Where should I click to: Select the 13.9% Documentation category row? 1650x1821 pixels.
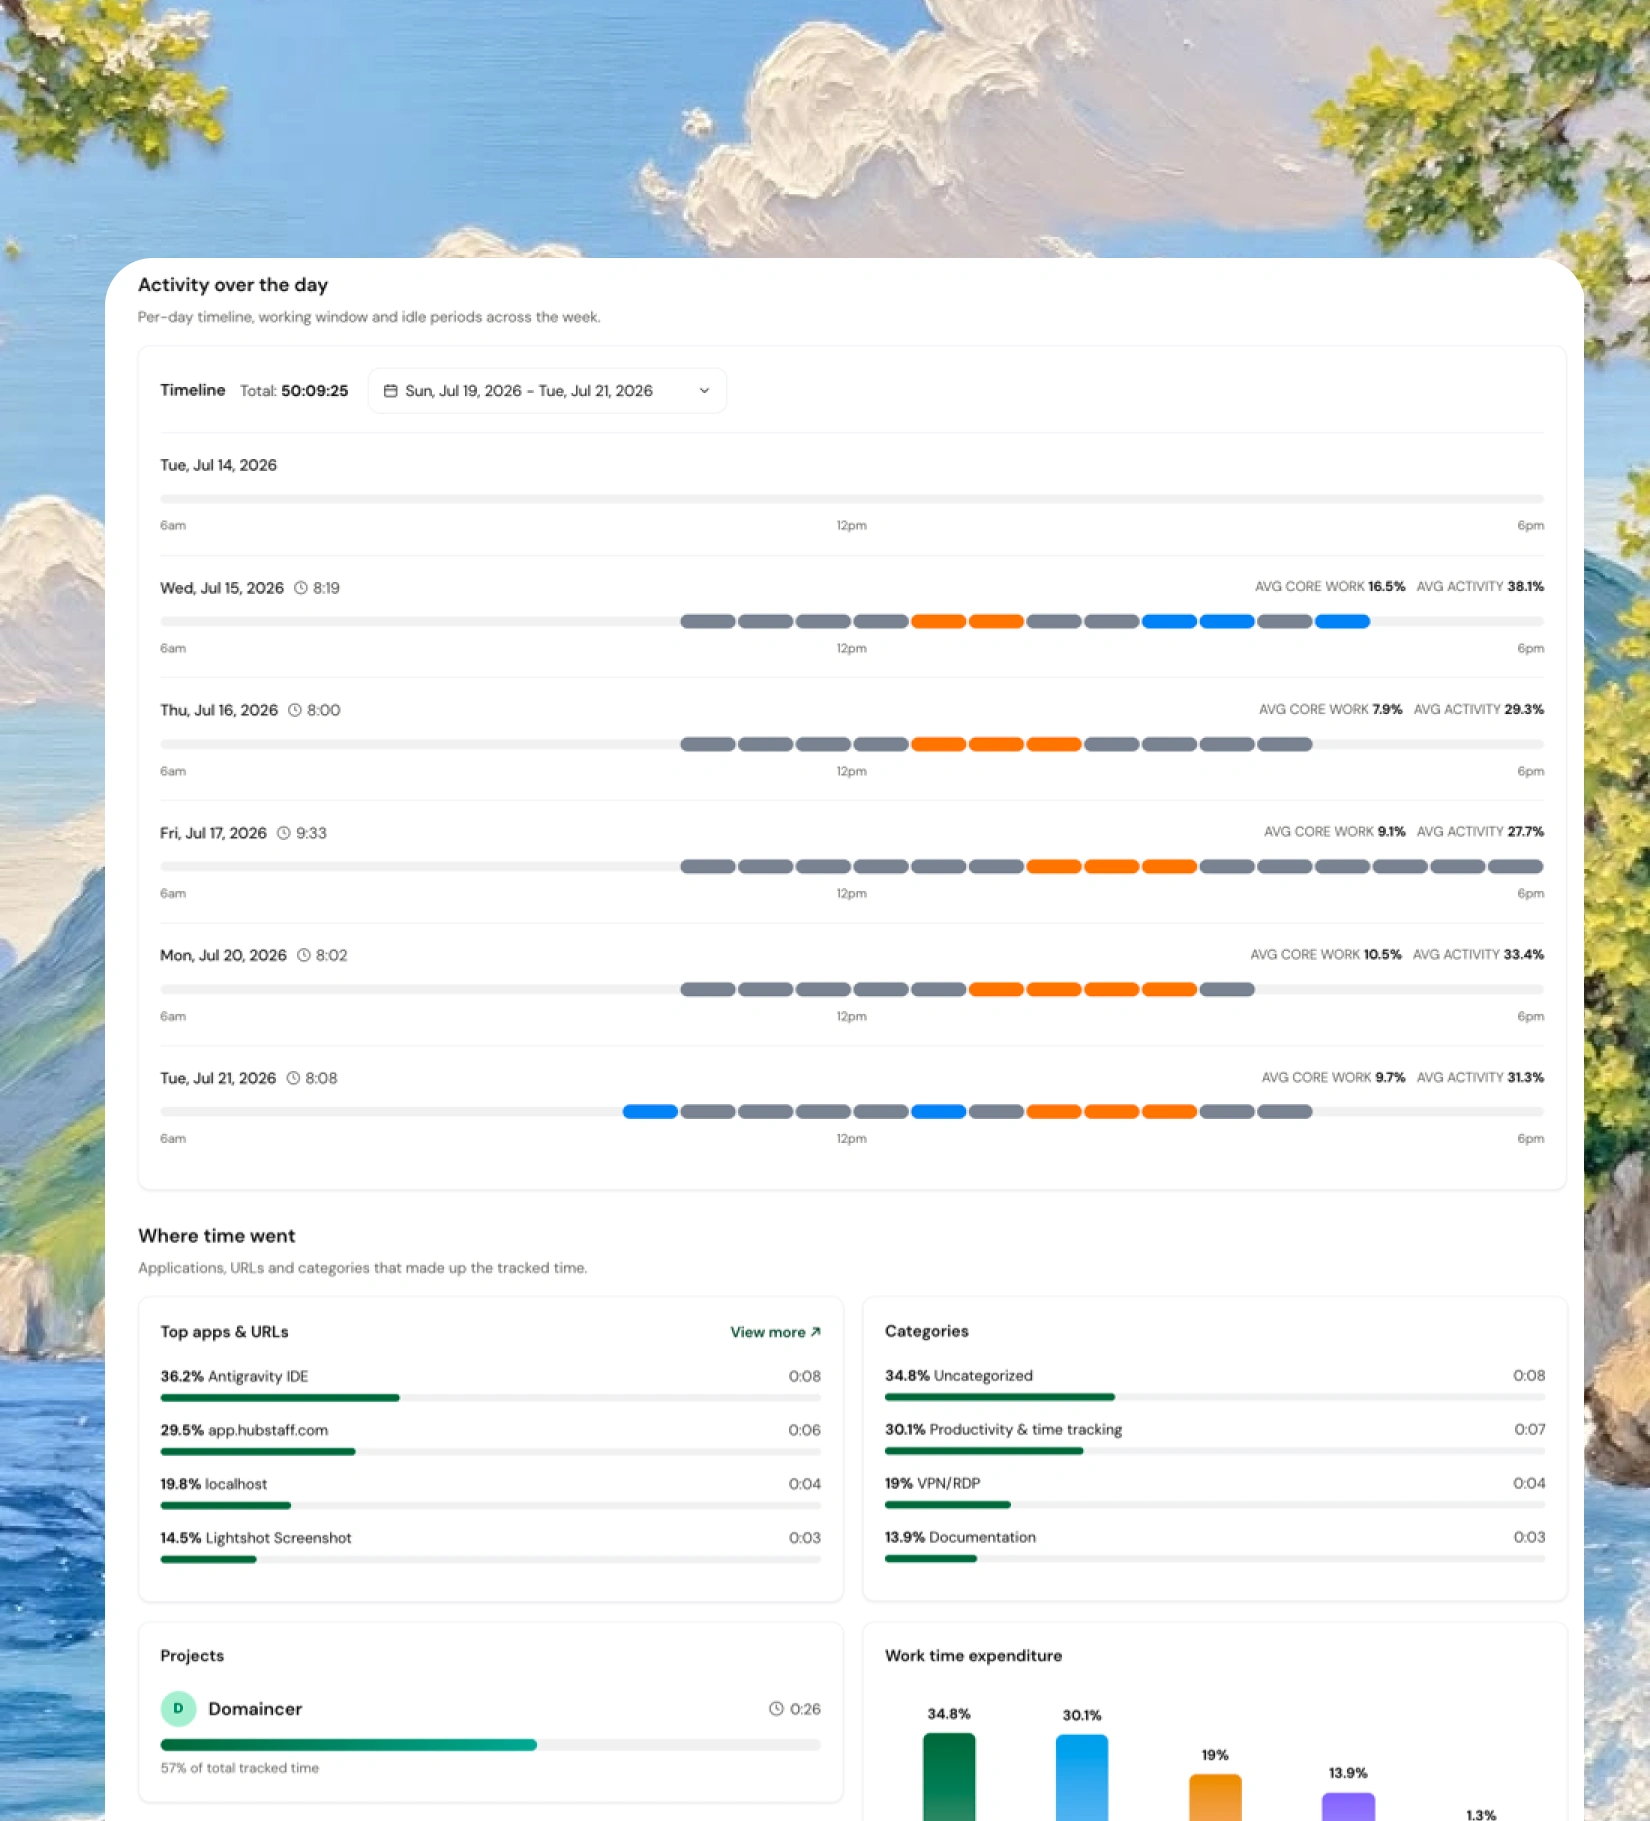(x=1215, y=1546)
